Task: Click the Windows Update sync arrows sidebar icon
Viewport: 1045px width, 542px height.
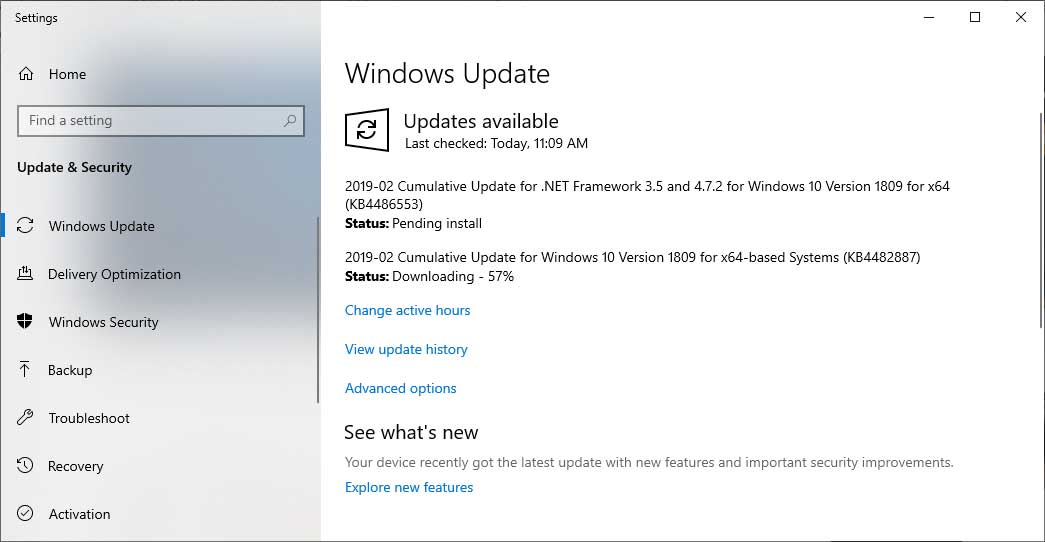Action: (26, 226)
